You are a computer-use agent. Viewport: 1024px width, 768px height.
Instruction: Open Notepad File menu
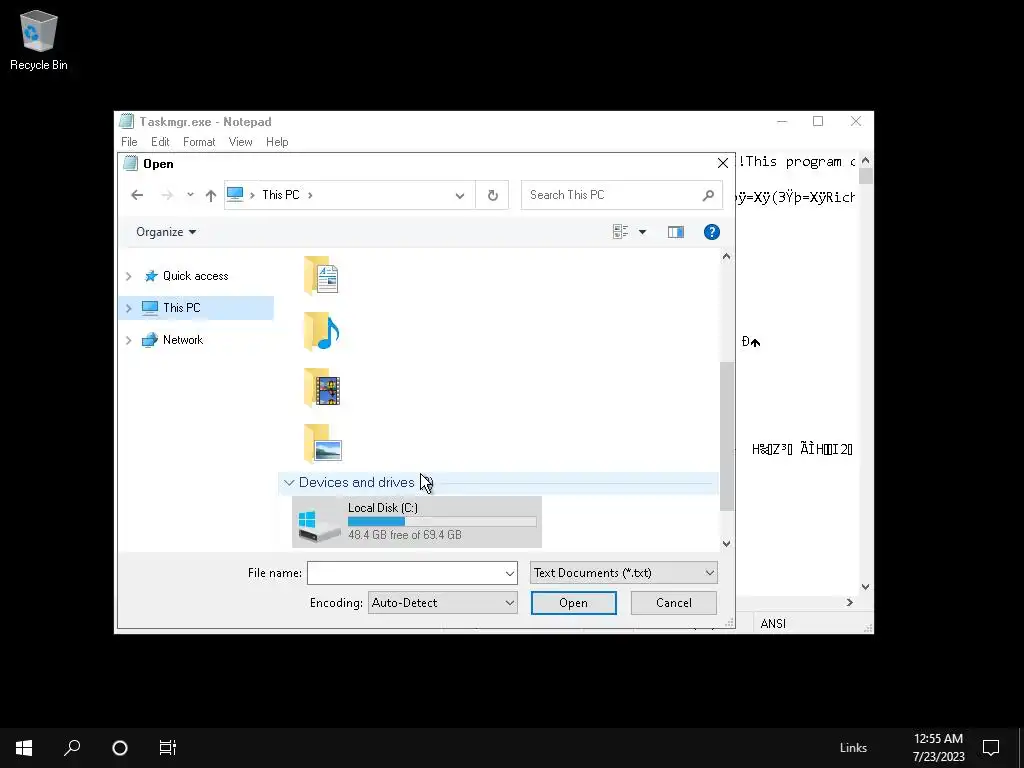pos(129,142)
